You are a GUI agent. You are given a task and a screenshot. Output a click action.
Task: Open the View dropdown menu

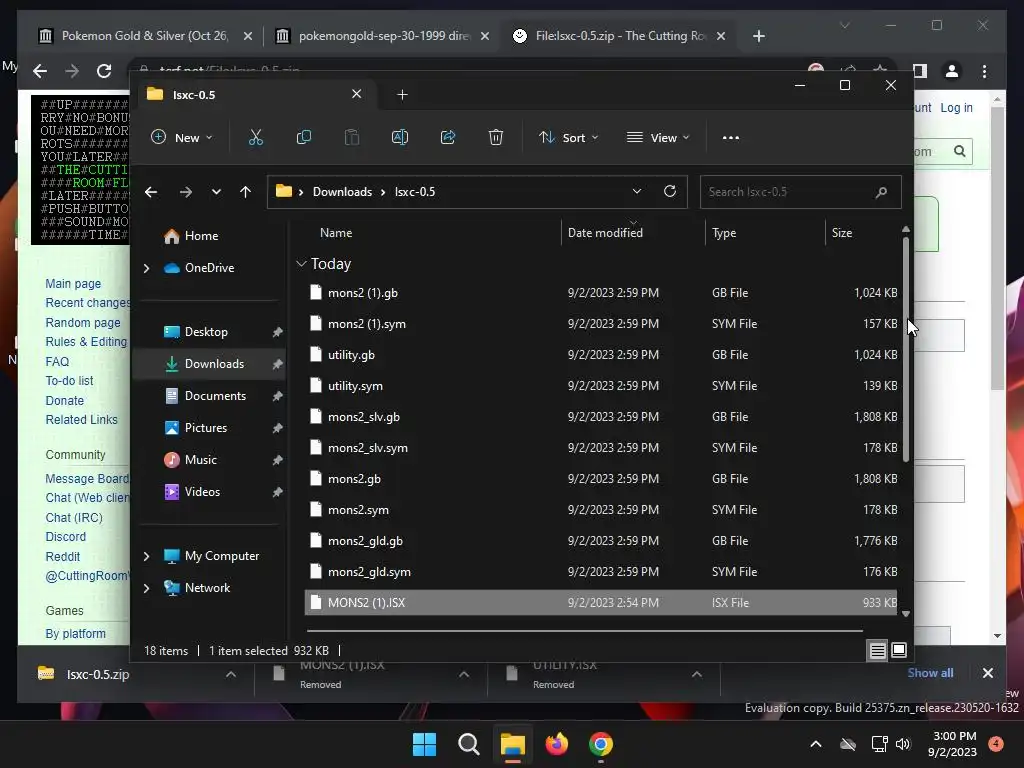pos(658,138)
